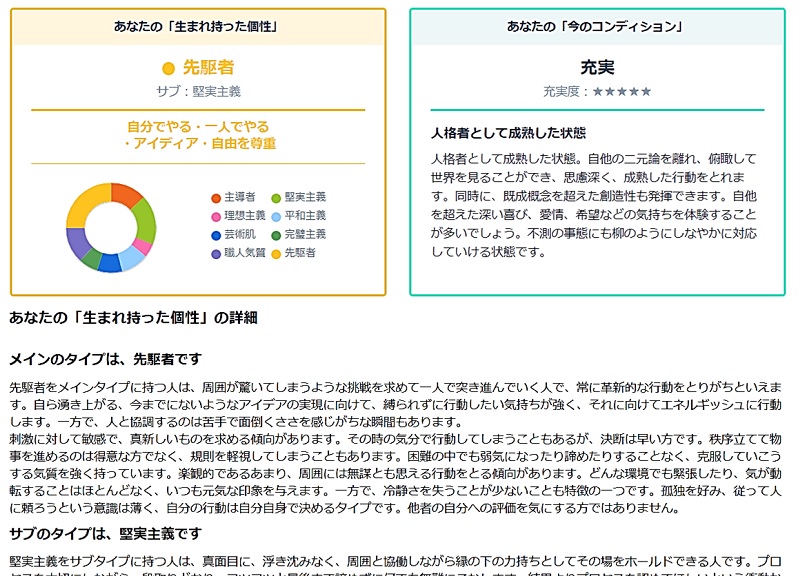The width and height of the screenshot is (800, 576).
Task: Click the 充実度 five-star rating
Action: (x=621, y=92)
